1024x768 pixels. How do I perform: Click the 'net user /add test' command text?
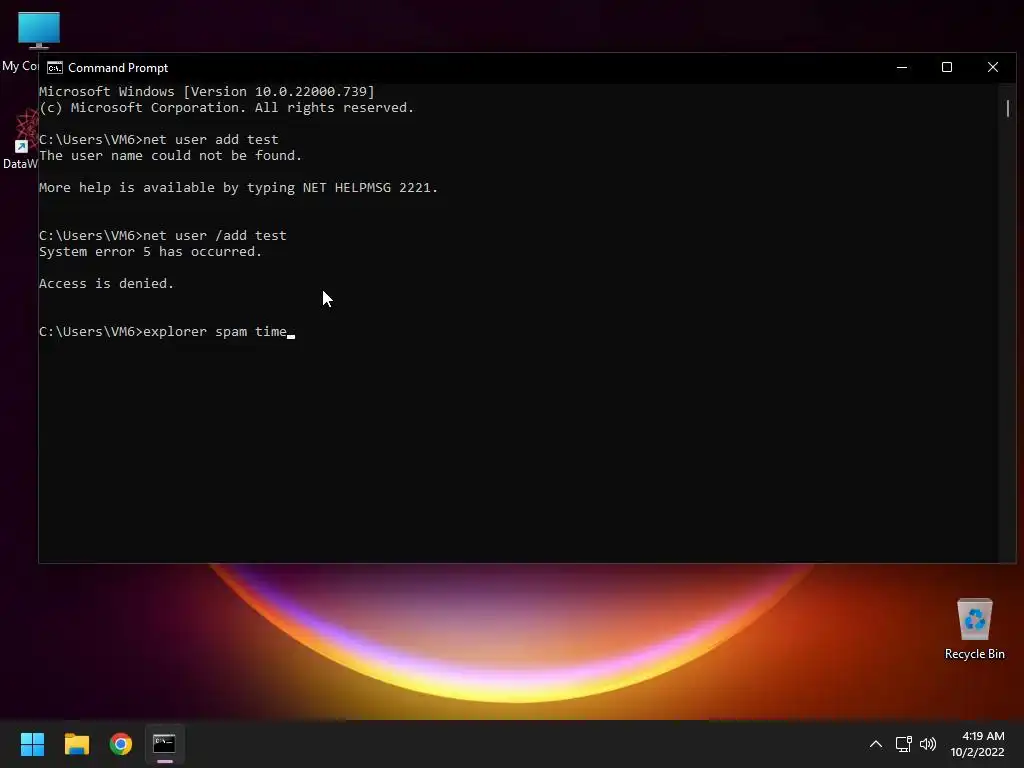pos(215,236)
